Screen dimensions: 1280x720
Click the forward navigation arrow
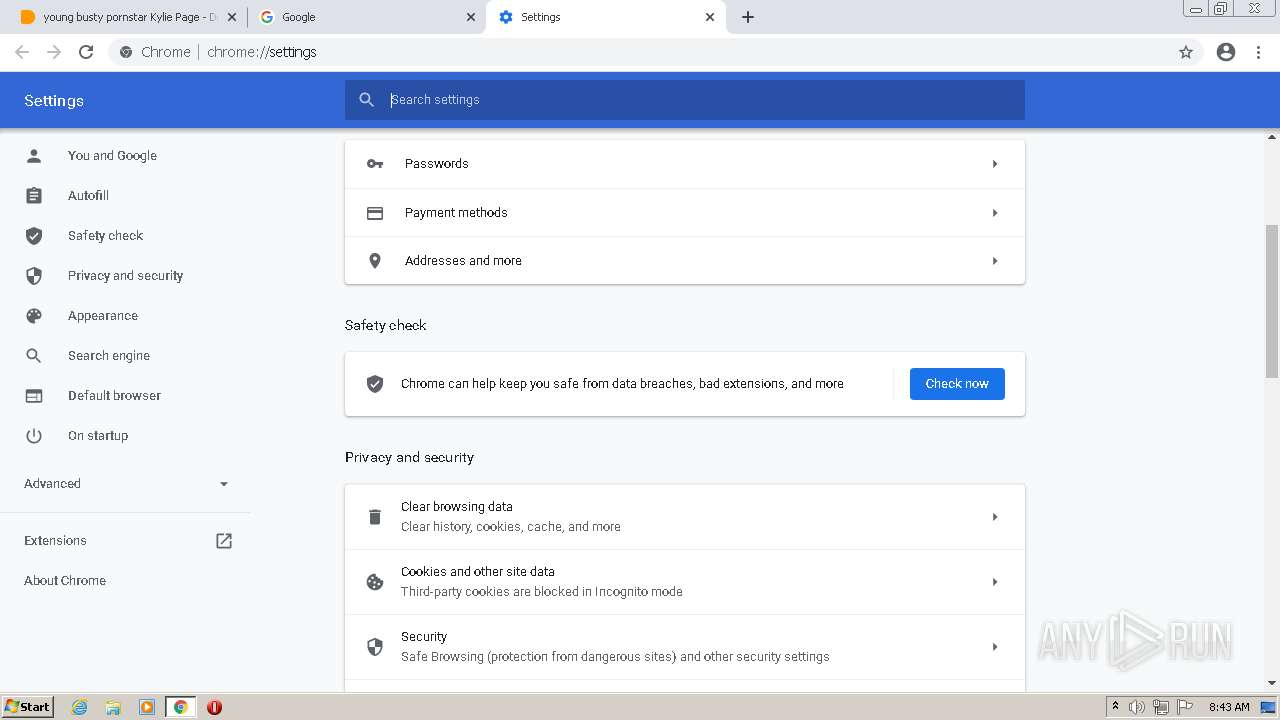pos(54,52)
